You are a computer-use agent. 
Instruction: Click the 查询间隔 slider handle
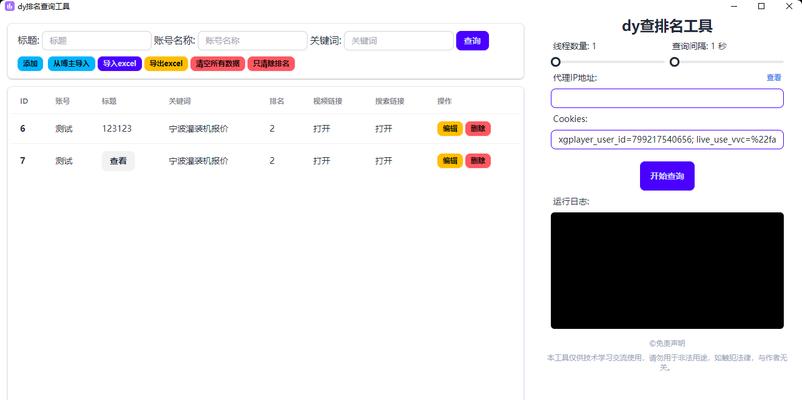(675, 62)
